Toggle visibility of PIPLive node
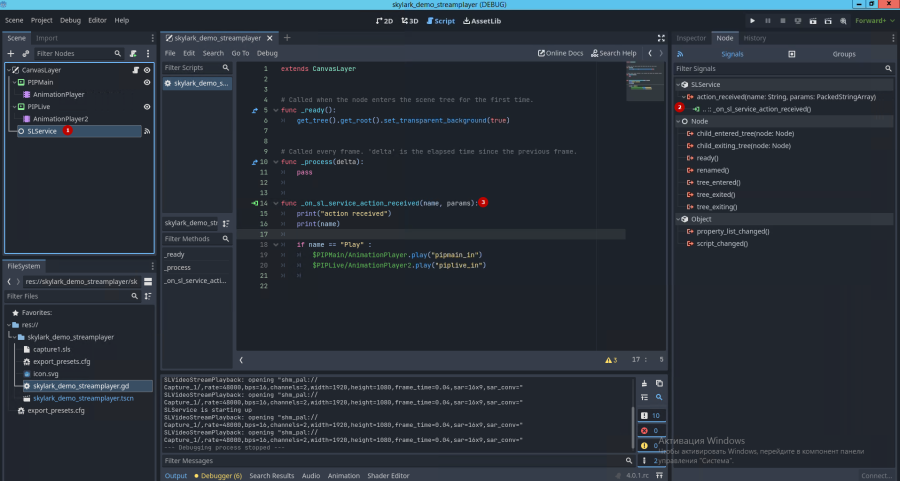900x481 pixels. 147,107
